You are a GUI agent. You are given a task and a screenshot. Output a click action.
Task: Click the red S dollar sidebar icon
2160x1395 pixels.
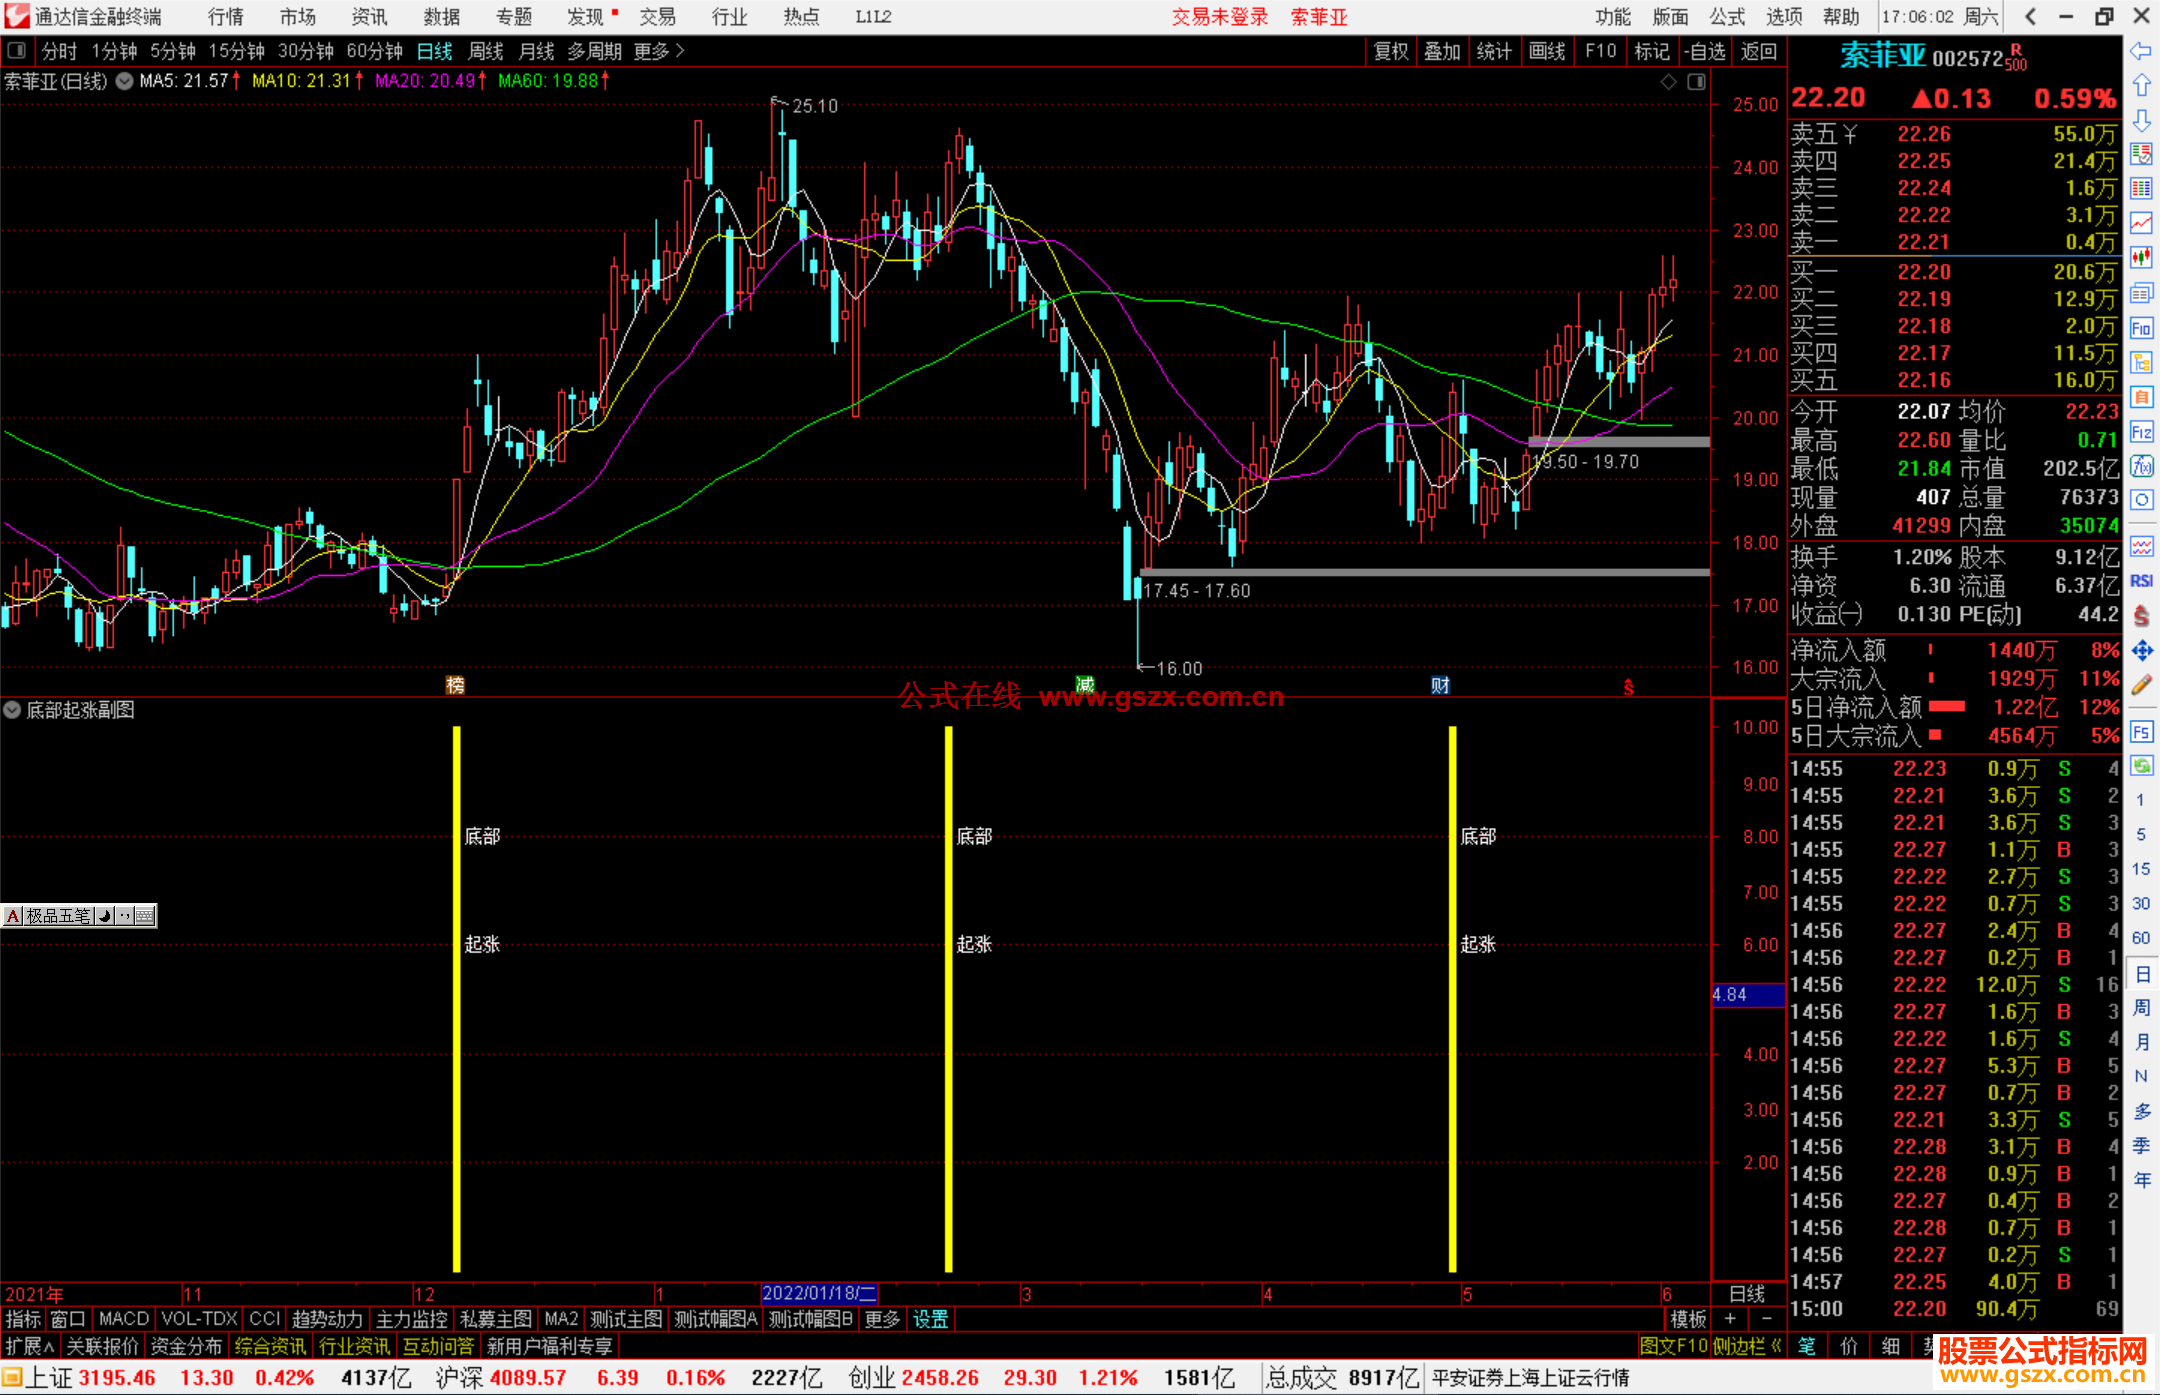point(2141,616)
